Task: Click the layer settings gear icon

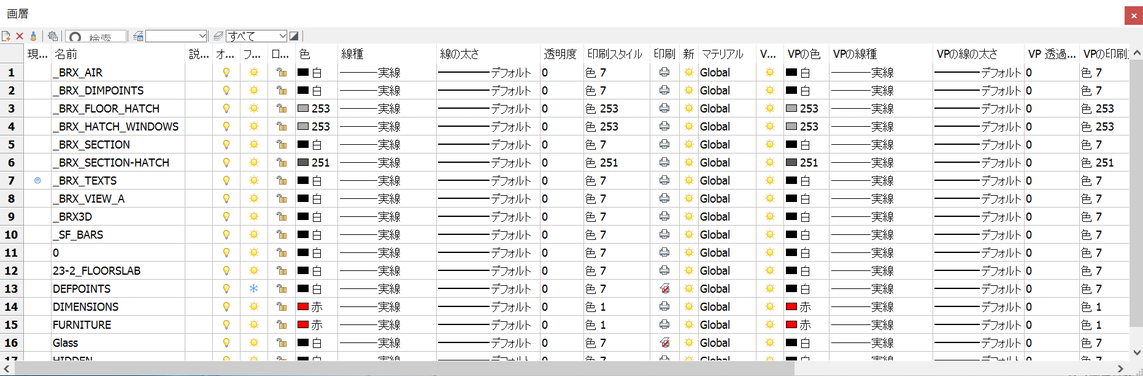Action: click(53, 35)
